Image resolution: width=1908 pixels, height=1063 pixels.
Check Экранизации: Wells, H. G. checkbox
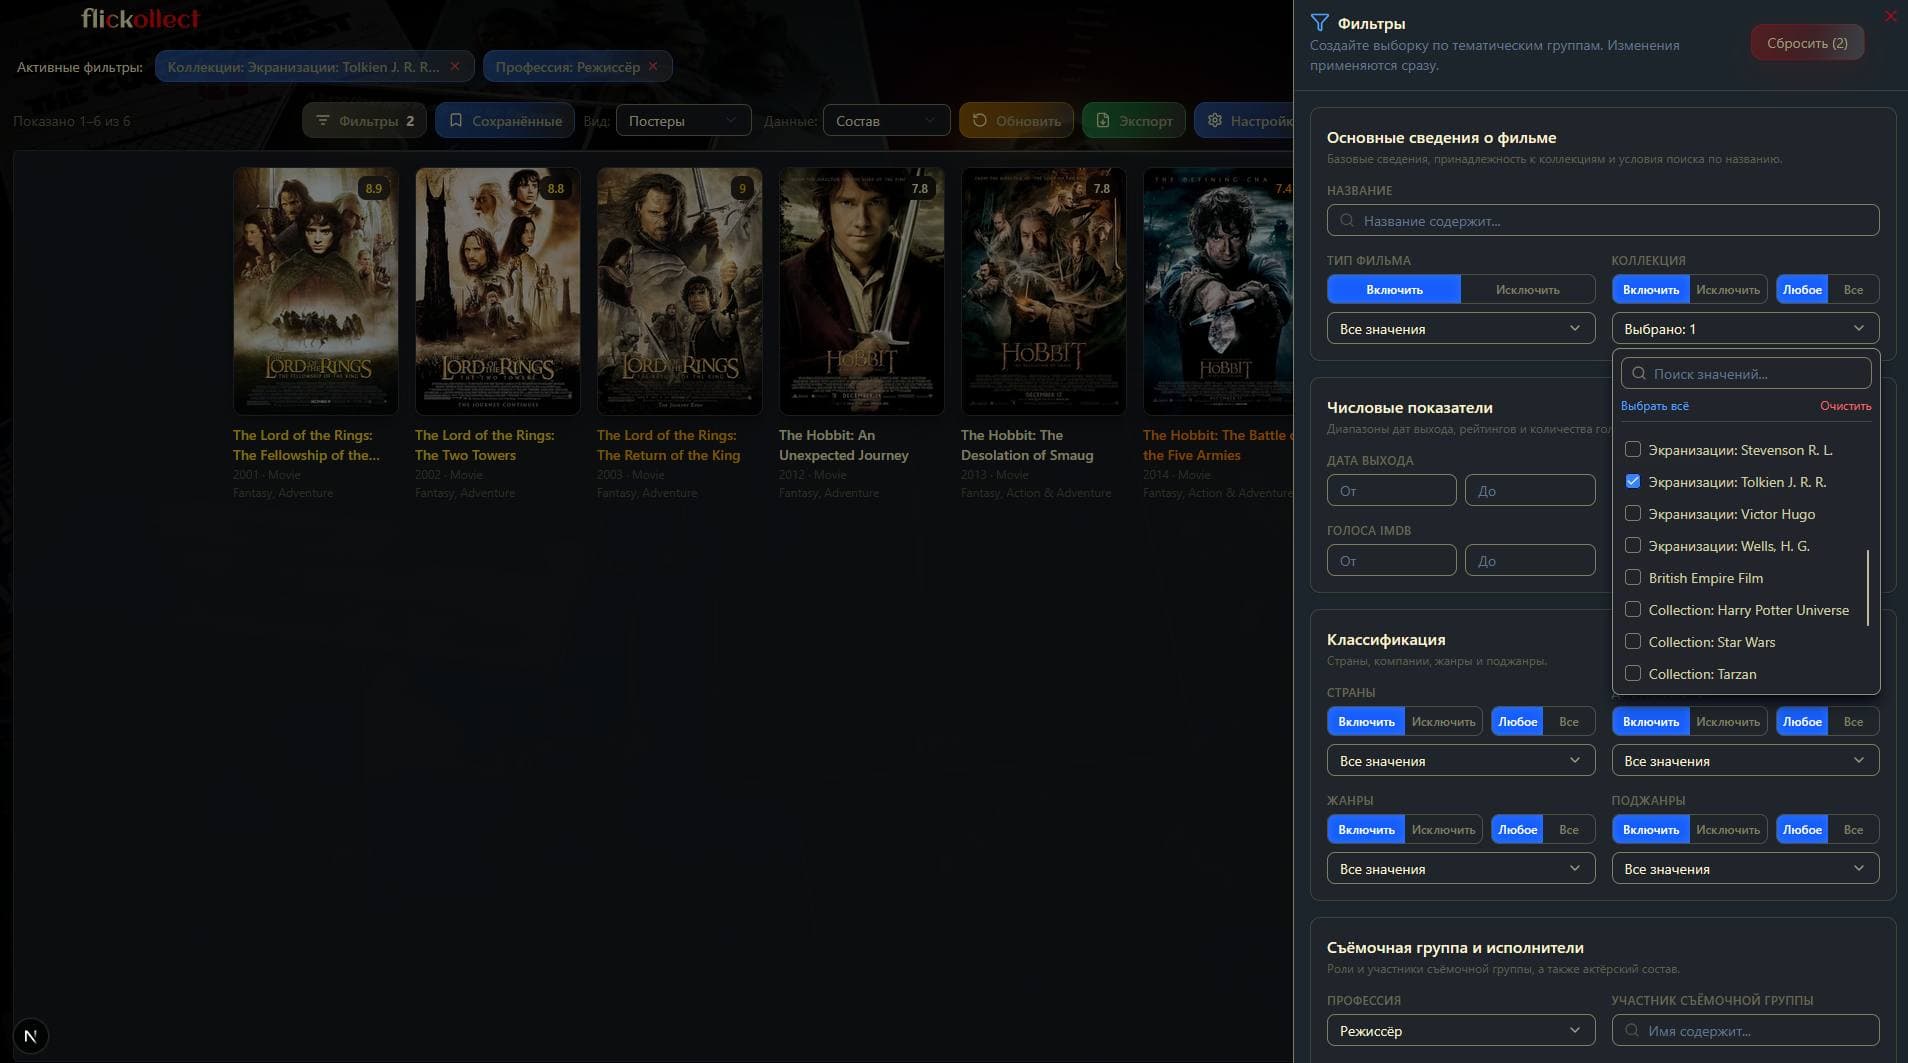pos(1633,546)
